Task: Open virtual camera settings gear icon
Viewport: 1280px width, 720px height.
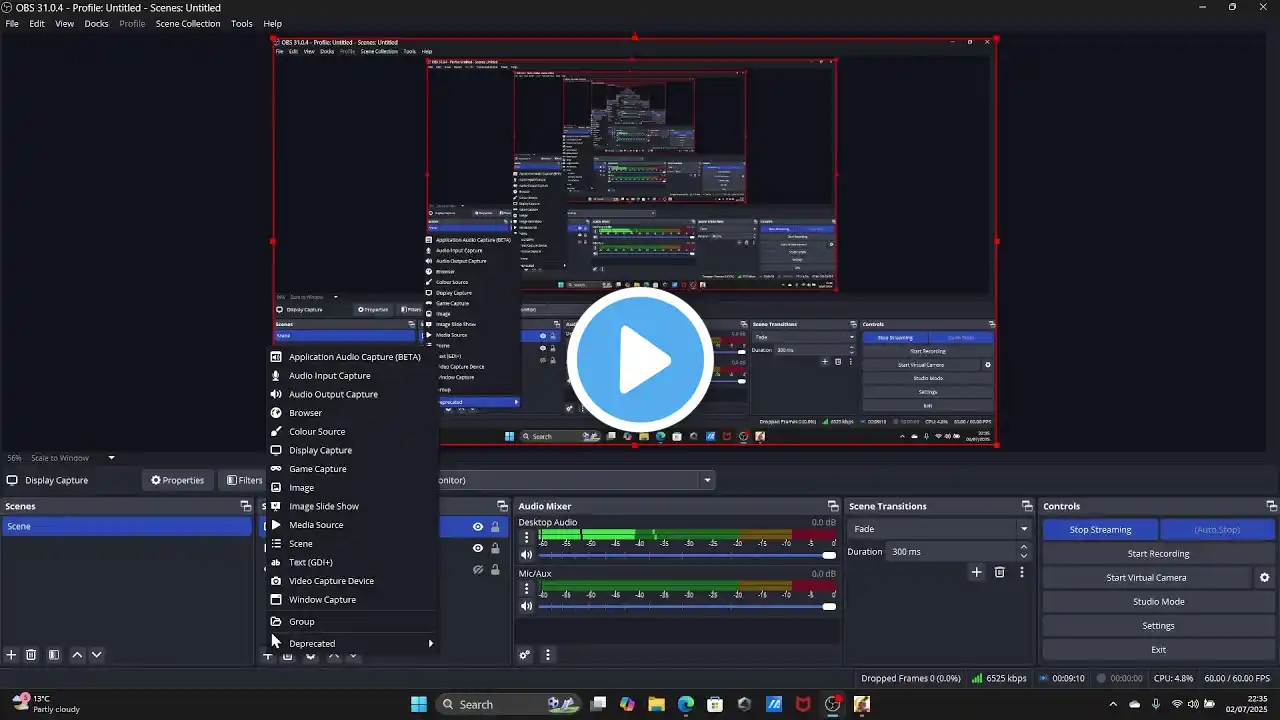Action: (x=1264, y=577)
